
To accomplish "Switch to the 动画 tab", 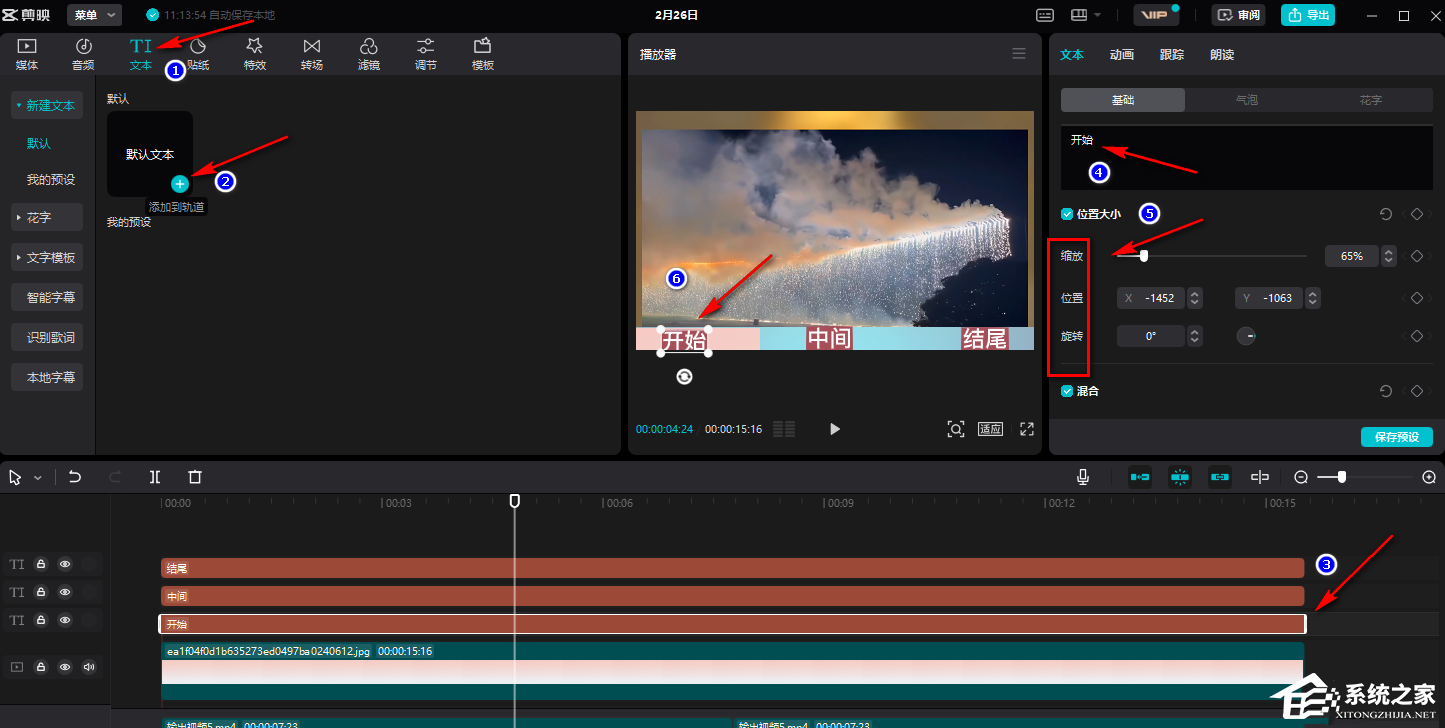I will (x=1121, y=55).
